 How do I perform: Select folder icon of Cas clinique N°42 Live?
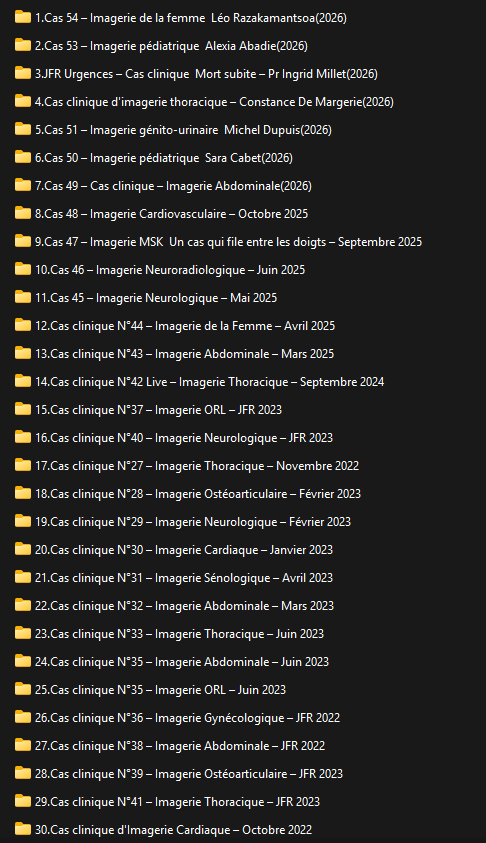[x=23, y=381]
